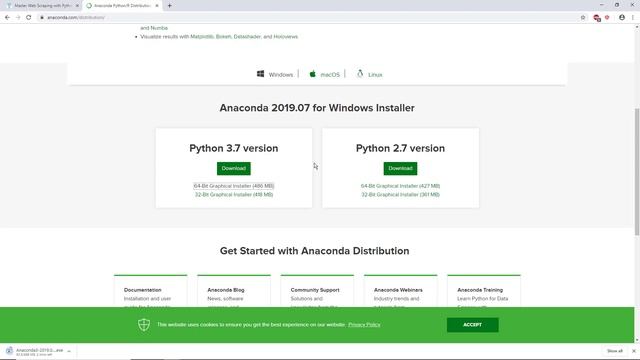
Task: Click the red extension icon in toolbar
Action: [597, 18]
